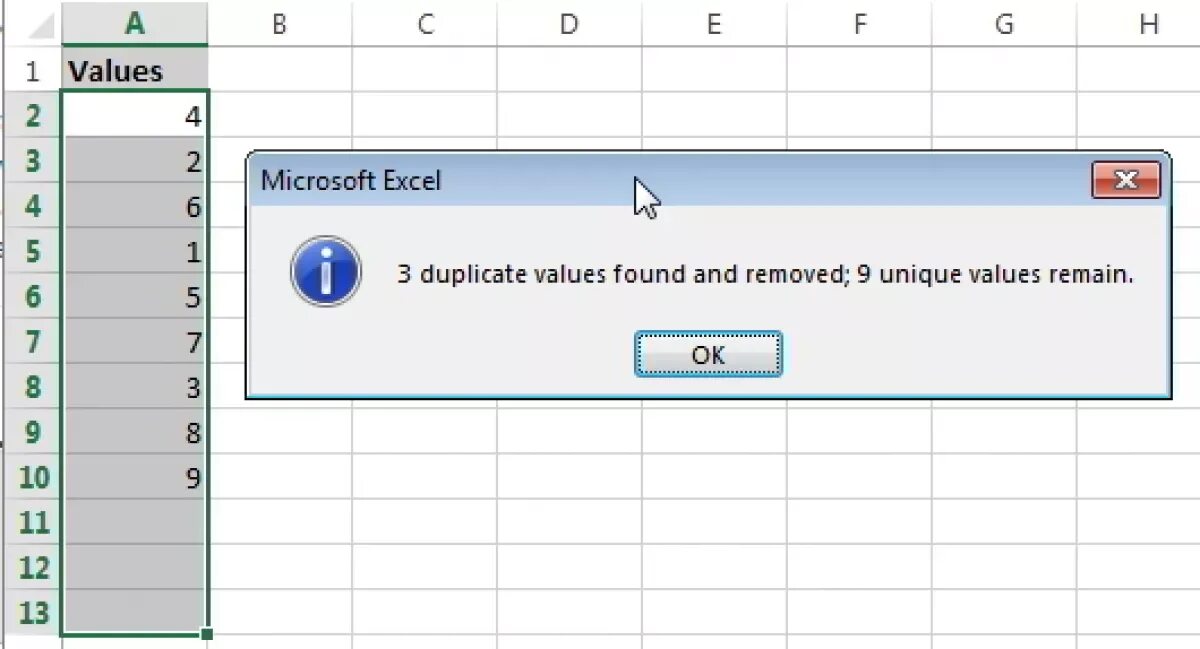This screenshot has width=1200, height=649.
Task: Select cell A2 containing 4
Action: point(135,117)
